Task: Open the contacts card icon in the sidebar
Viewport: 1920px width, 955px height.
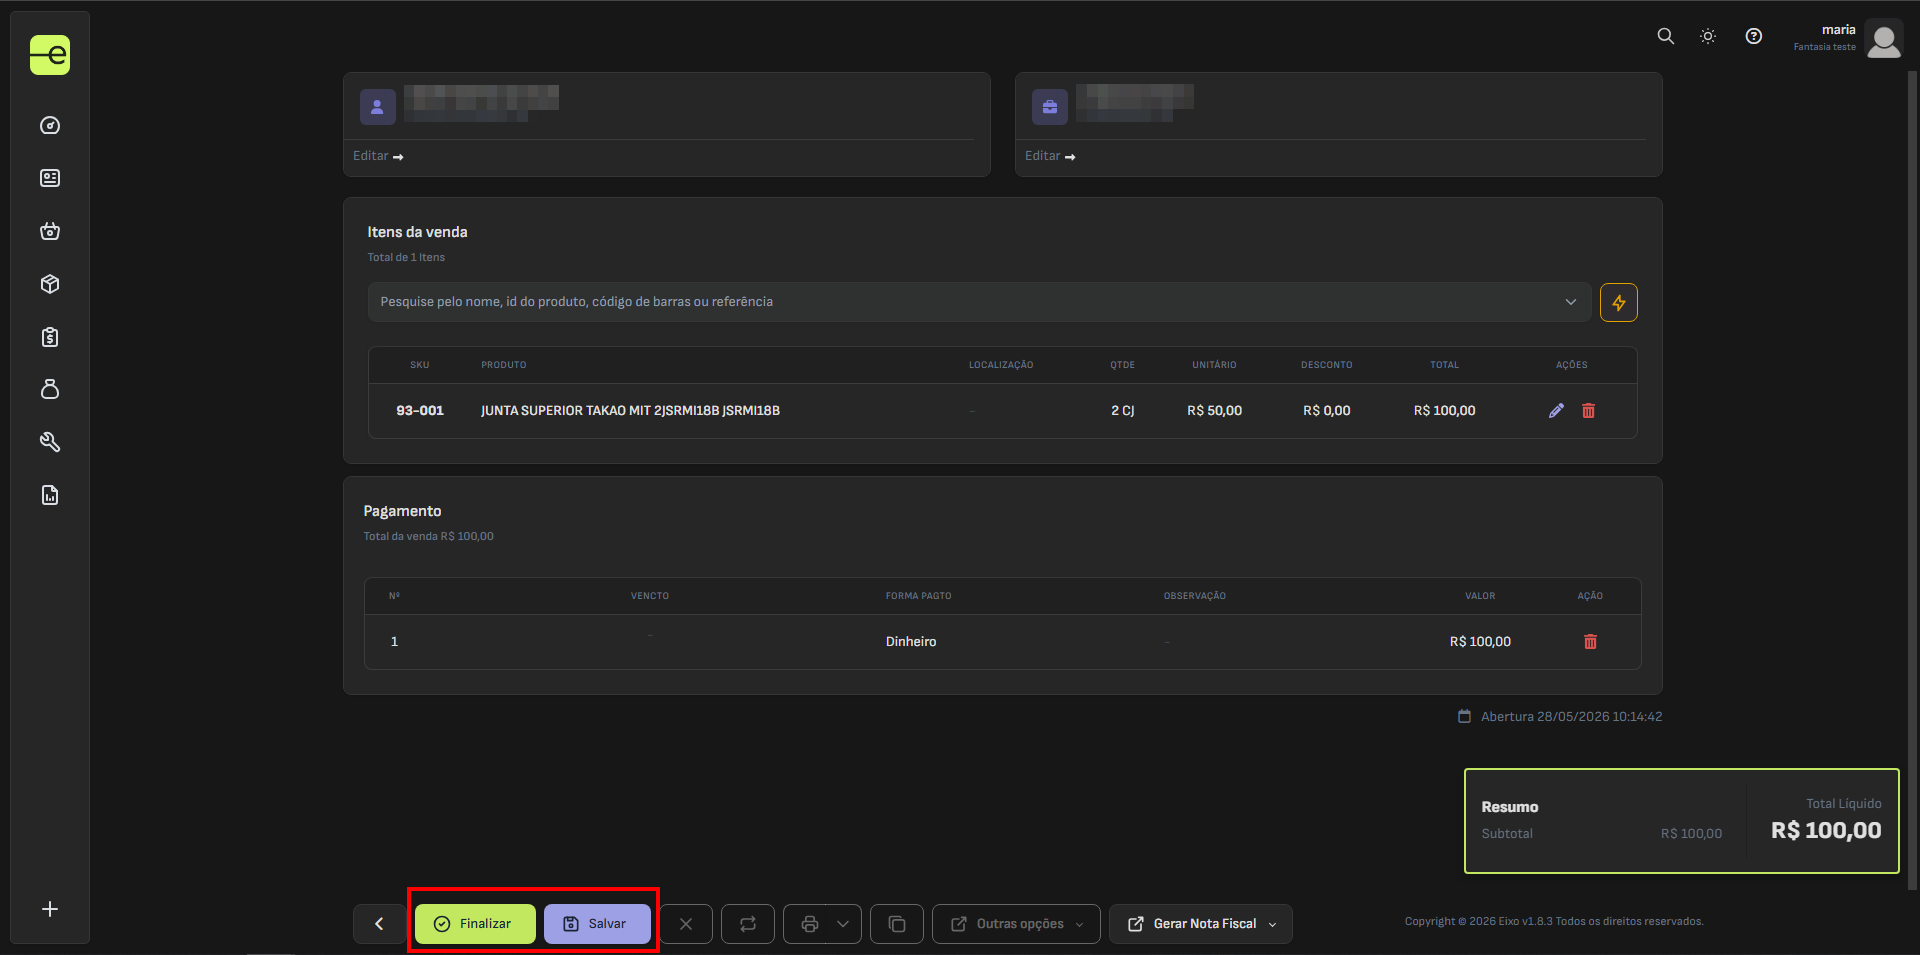Action: point(50,178)
